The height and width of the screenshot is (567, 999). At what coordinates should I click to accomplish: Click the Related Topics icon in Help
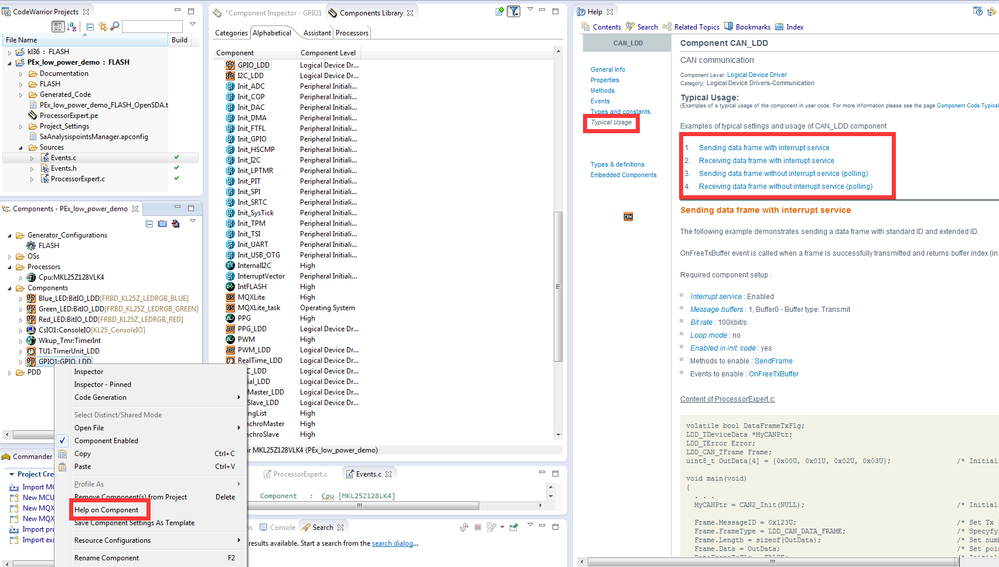(667, 27)
